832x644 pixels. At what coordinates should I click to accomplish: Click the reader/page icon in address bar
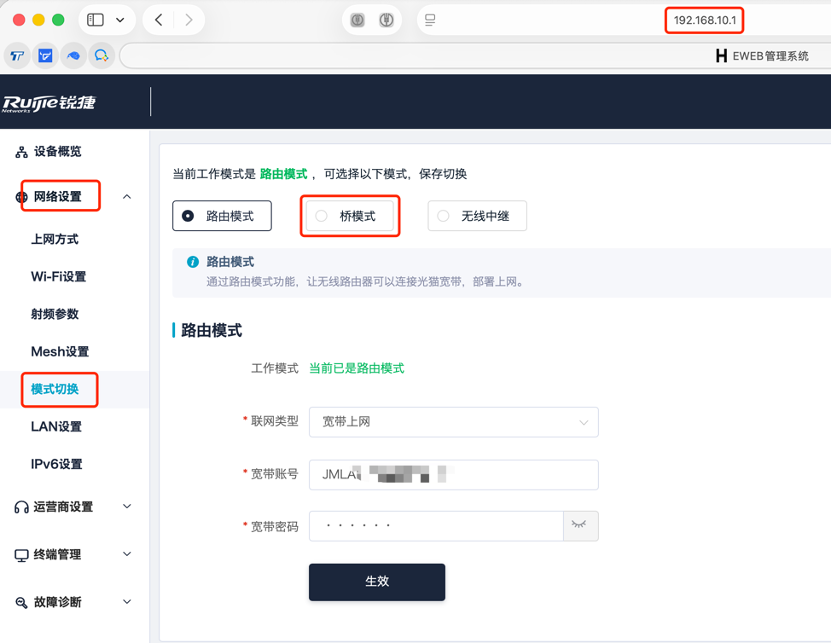point(430,20)
